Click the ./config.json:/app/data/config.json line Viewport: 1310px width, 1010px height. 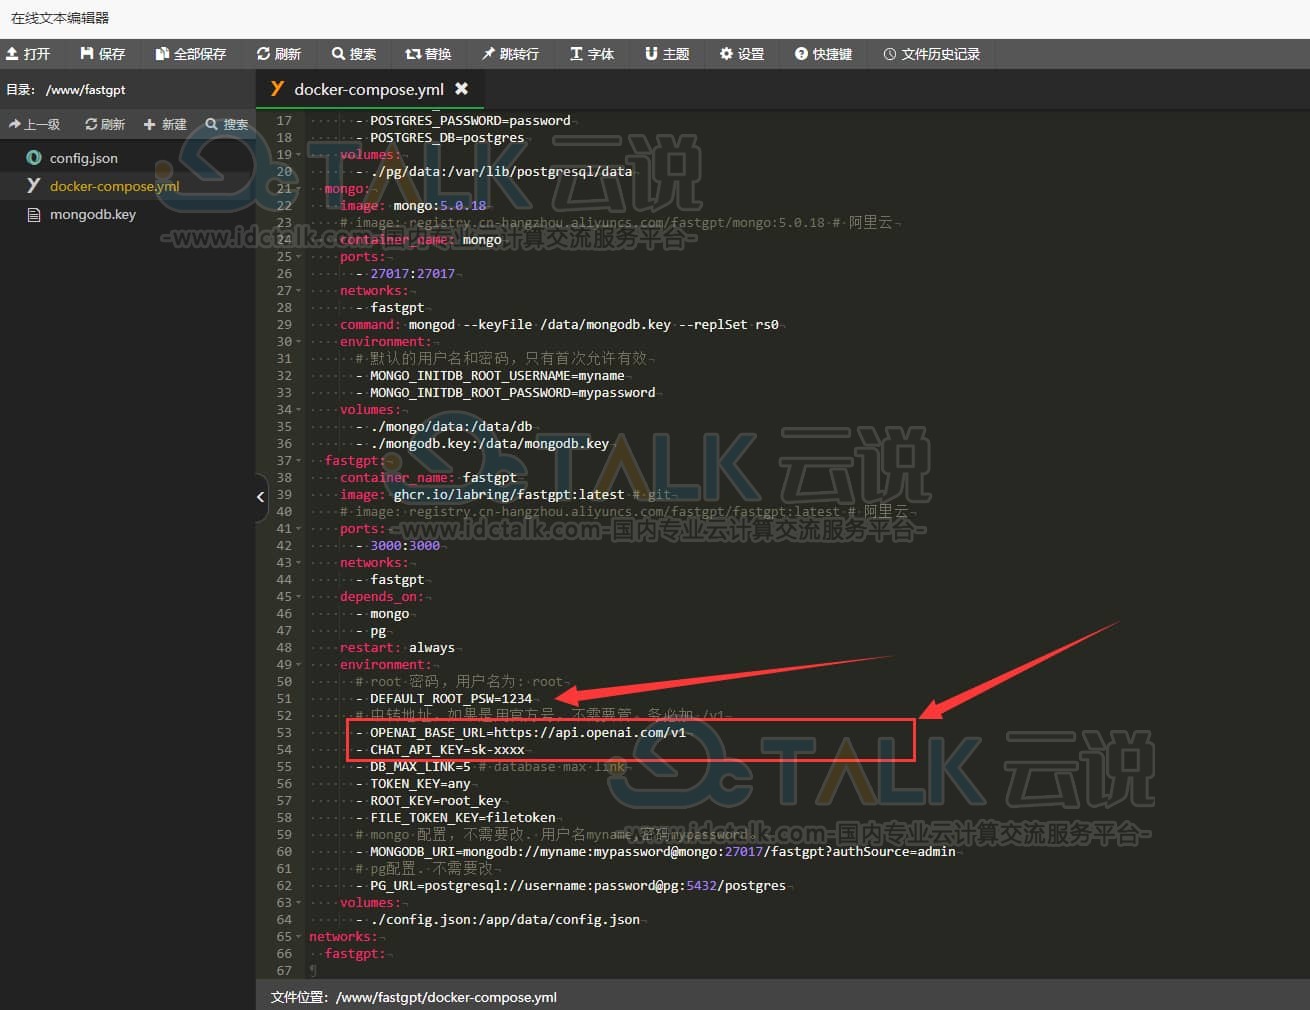[505, 920]
